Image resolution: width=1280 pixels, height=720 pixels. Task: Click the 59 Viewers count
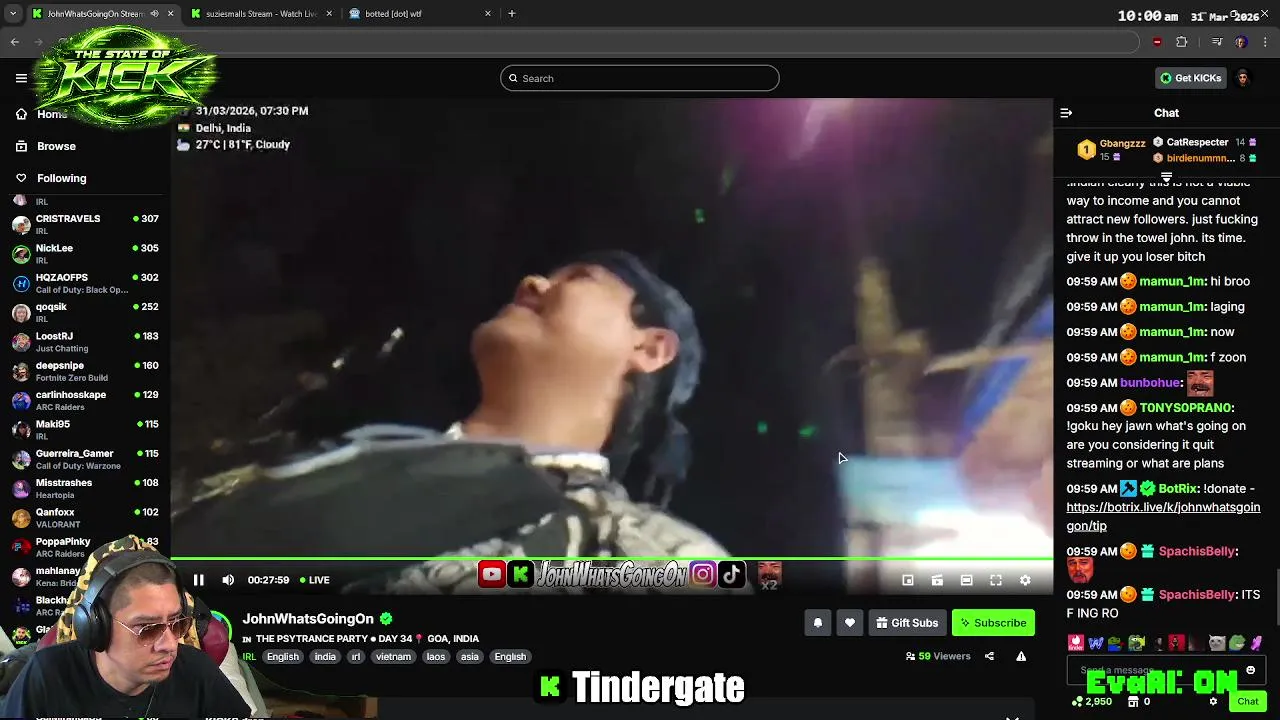click(x=938, y=656)
